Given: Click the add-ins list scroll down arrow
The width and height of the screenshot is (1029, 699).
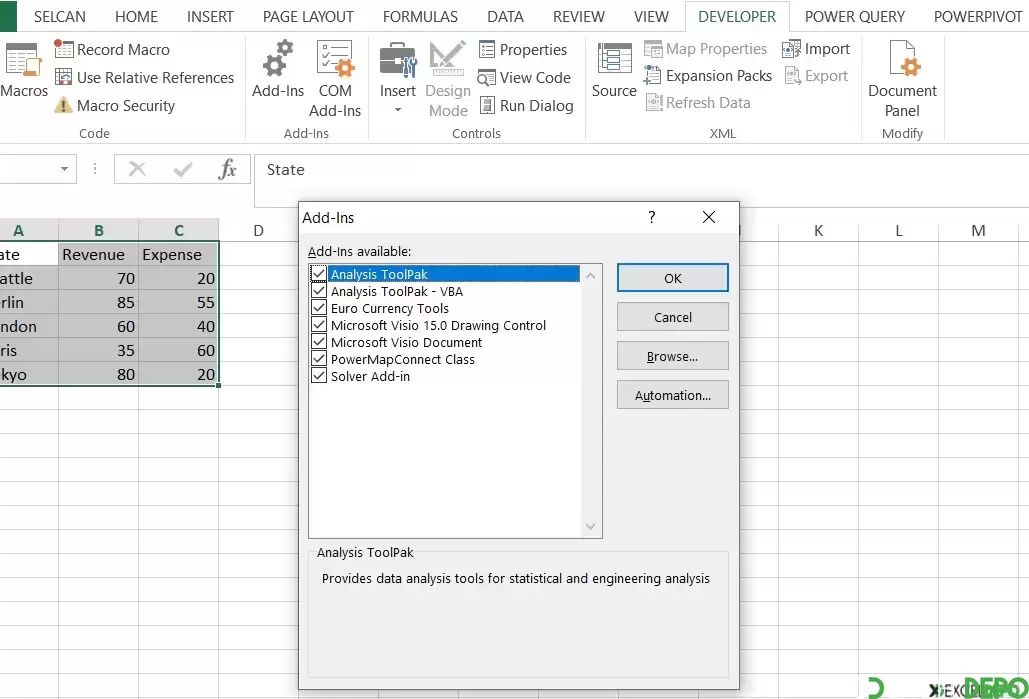Looking at the screenshot, I should pyautogui.click(x=591, y=526).
